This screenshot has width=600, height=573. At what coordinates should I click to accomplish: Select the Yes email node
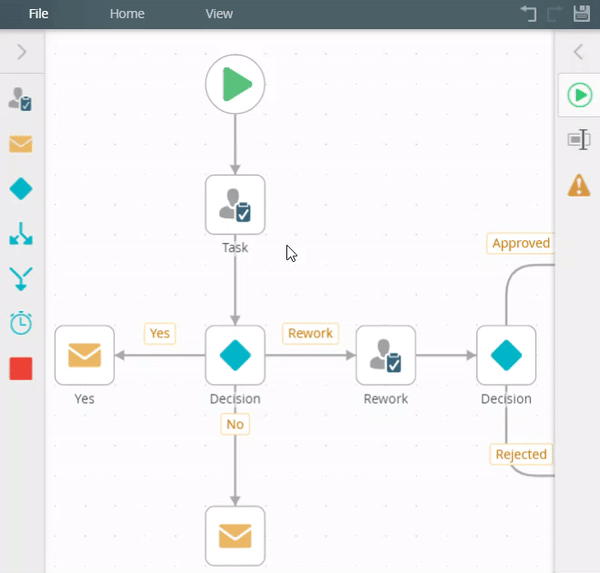coord(85,355)
